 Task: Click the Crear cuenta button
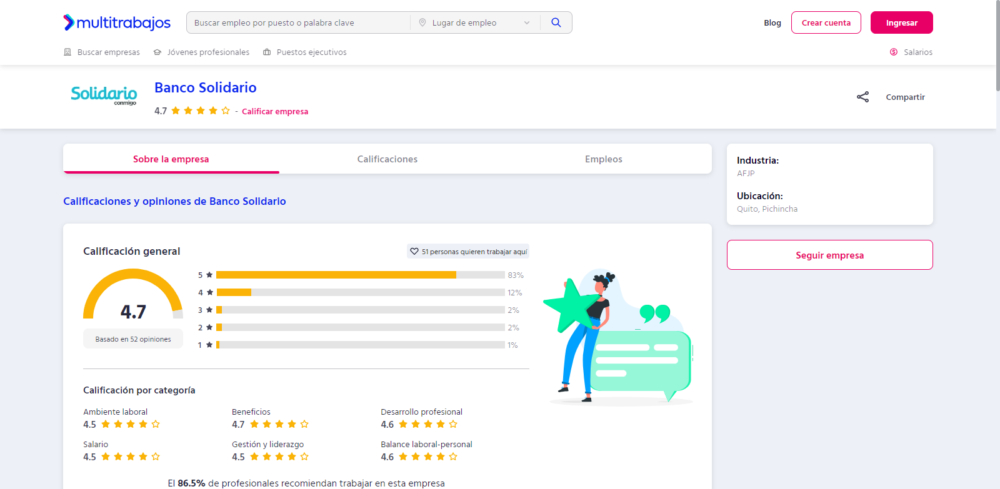click(826, 22)
